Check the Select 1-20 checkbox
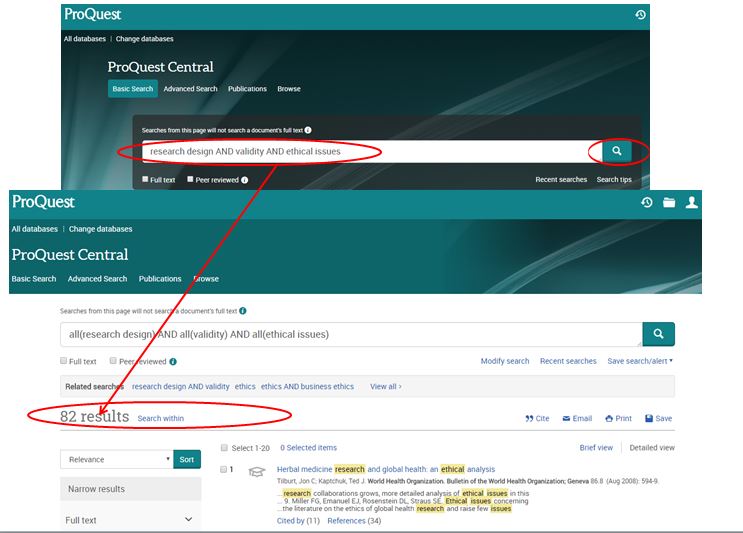Screen dimensions: 743x533 point(224,447)
